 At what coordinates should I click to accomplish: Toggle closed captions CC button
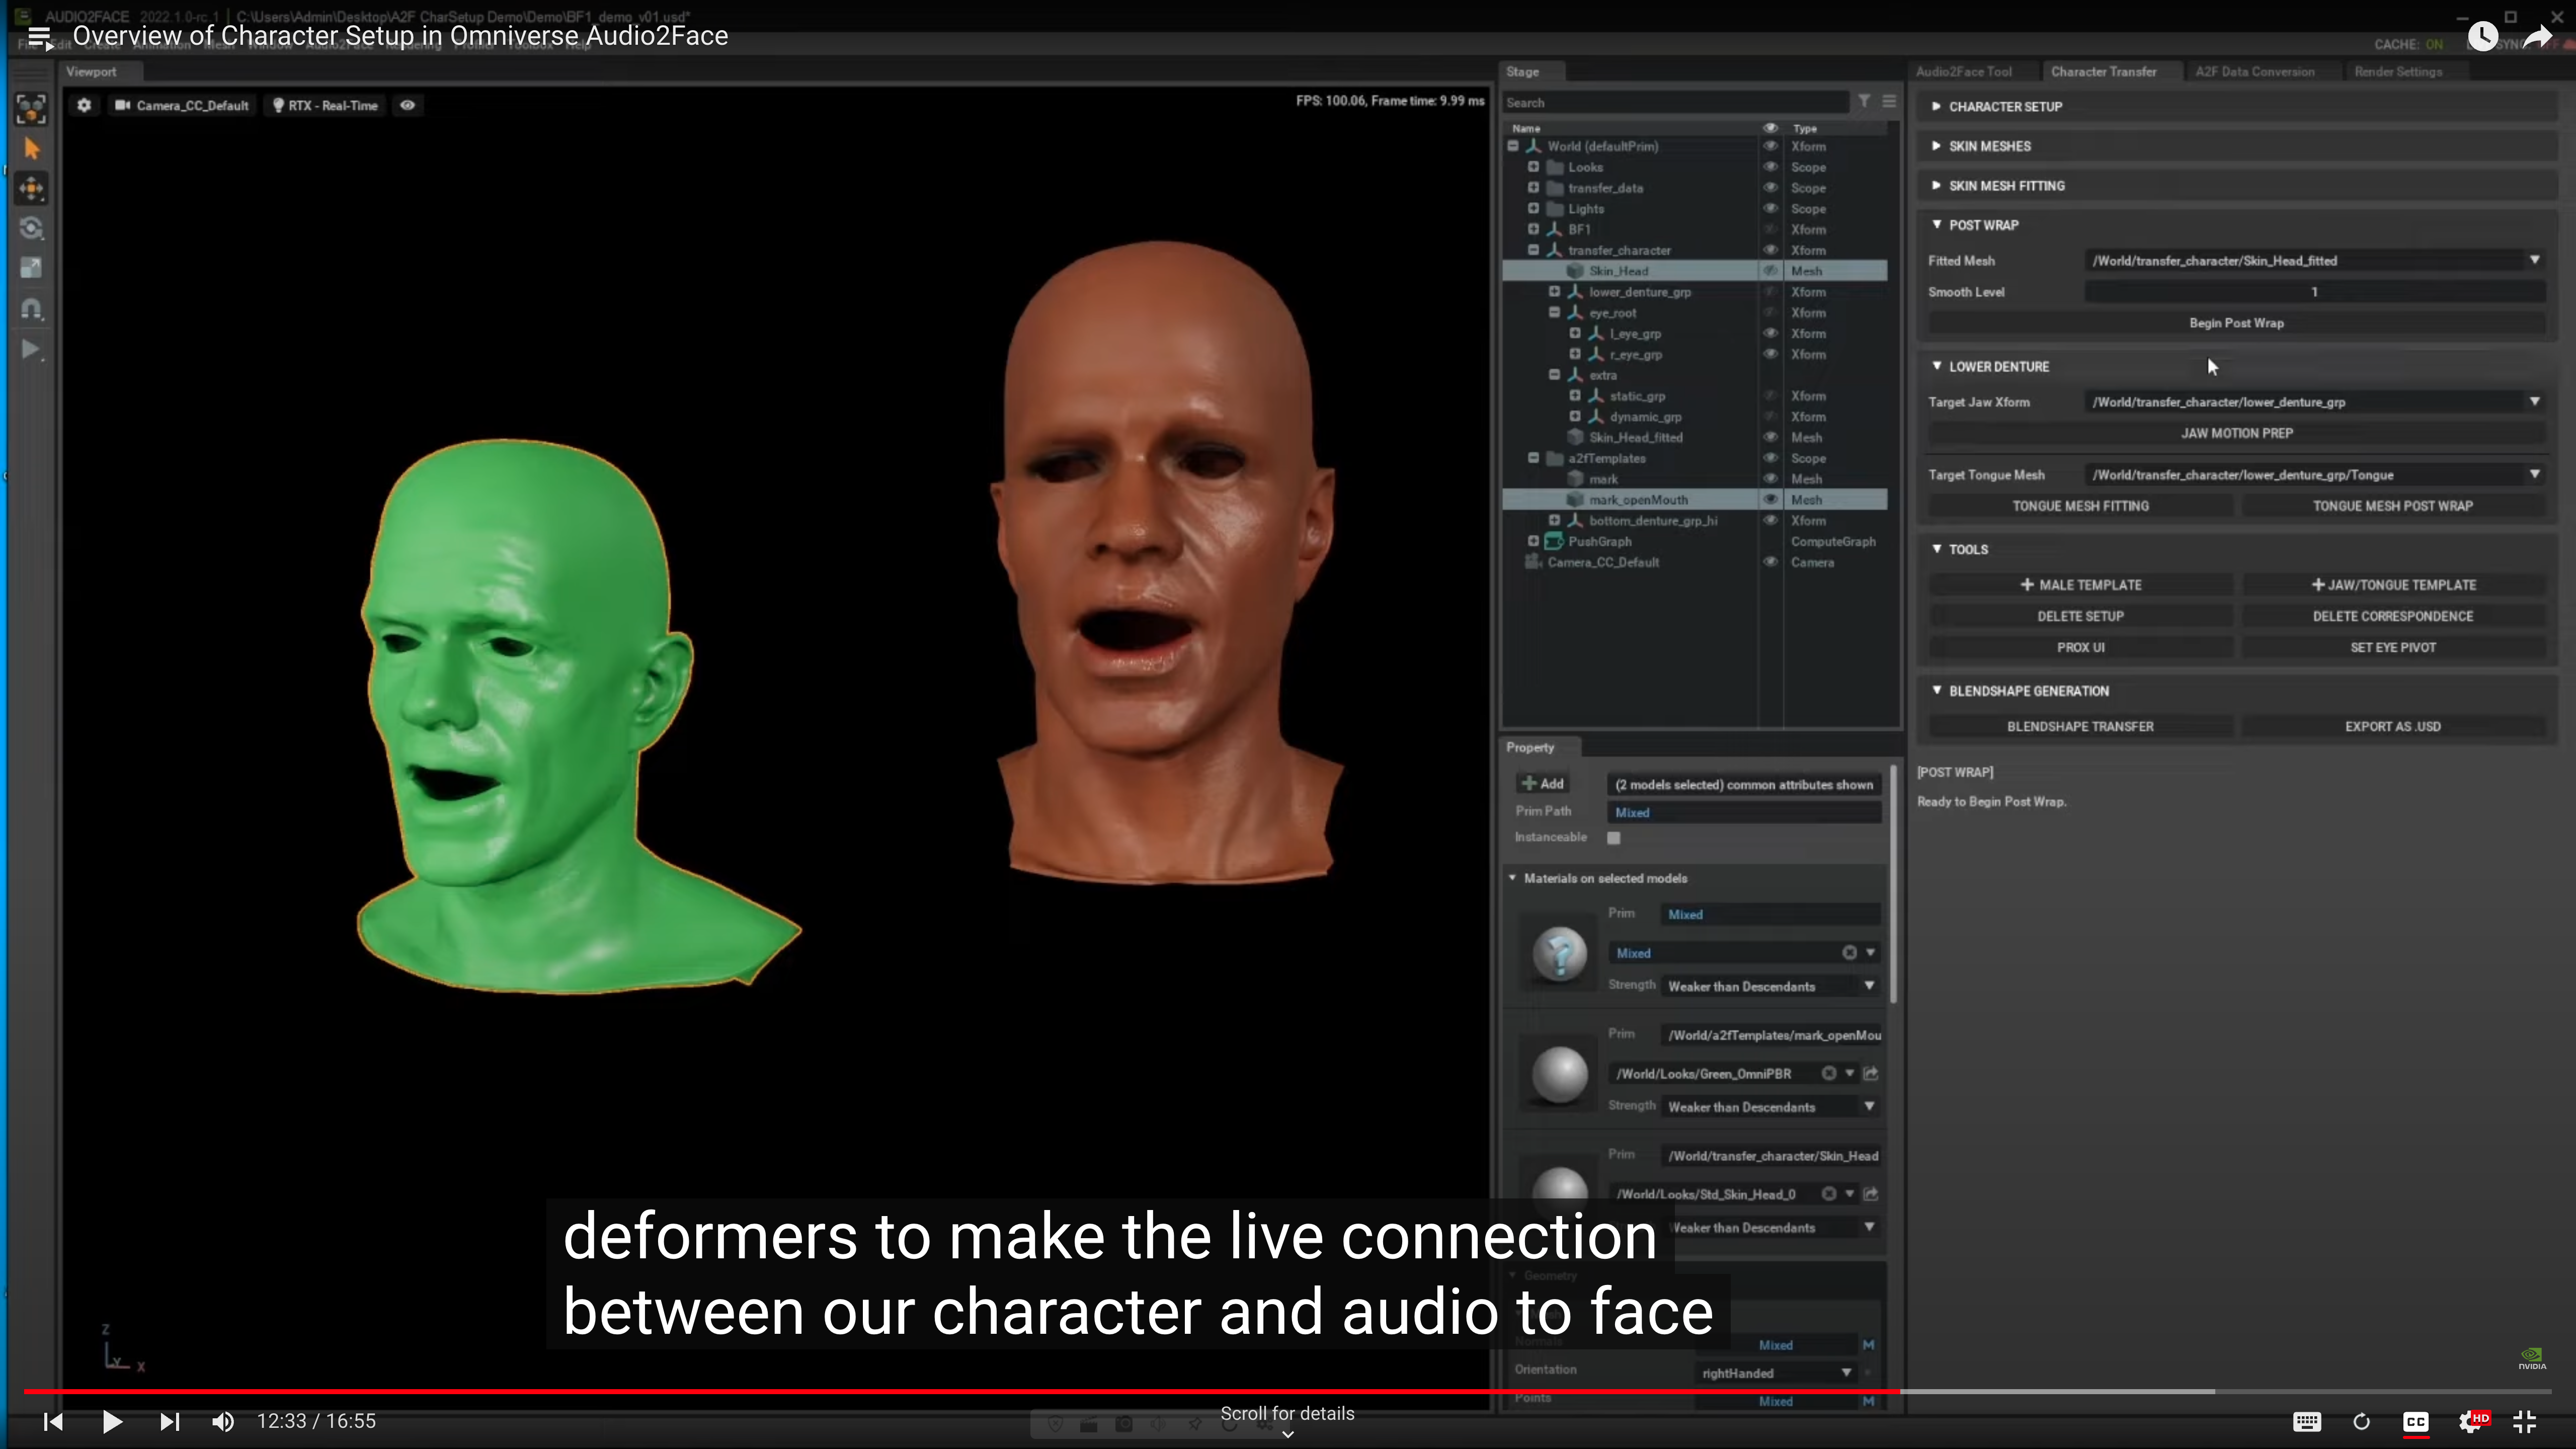coord(2415,1421)
